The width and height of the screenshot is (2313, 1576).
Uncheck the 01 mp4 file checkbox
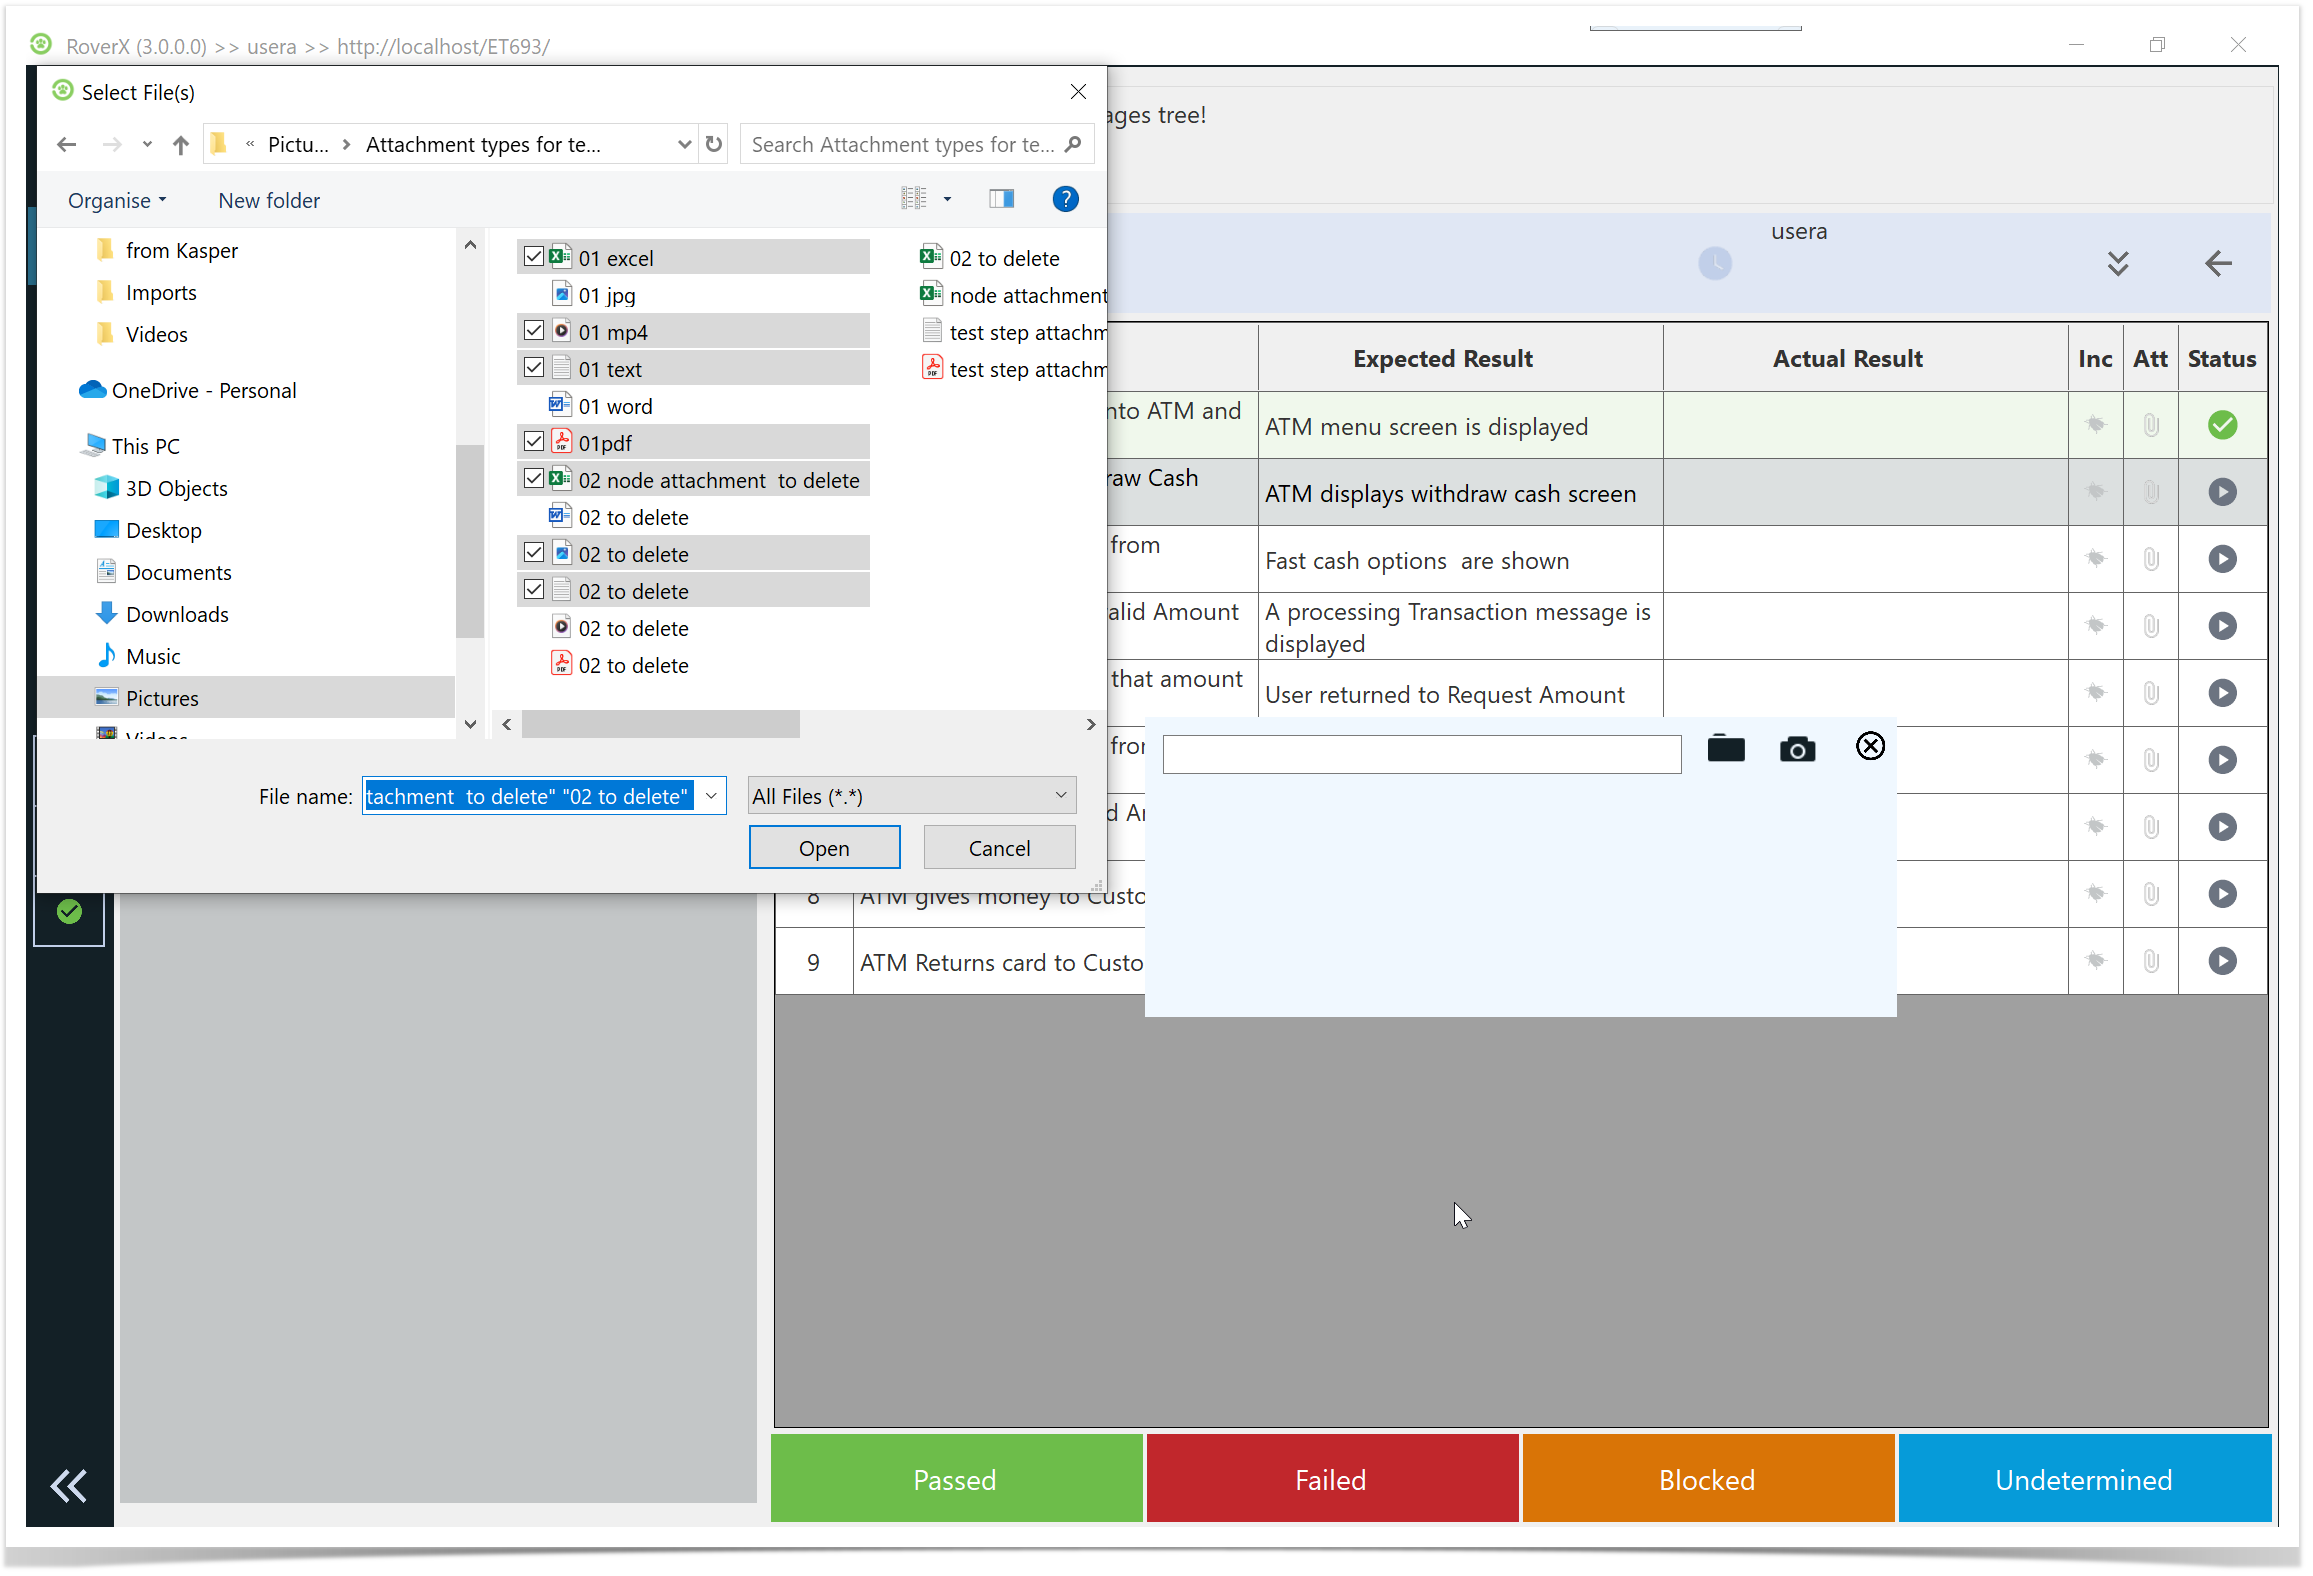click(x=534, y=331)
